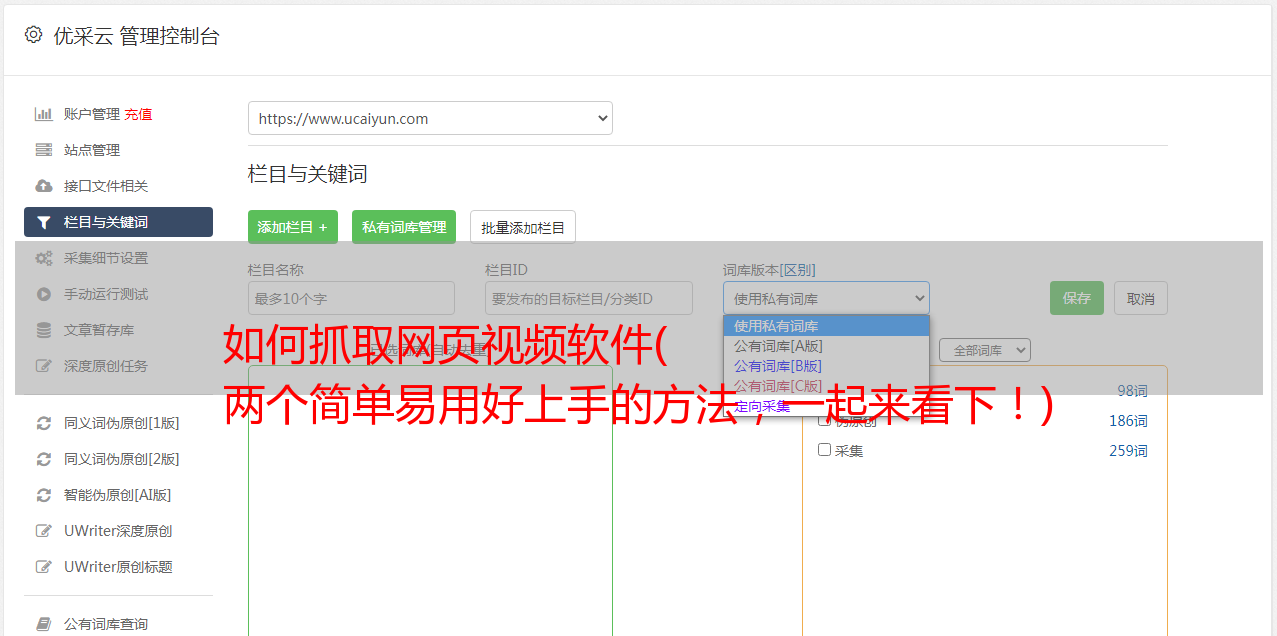Focus the 栏目名称 input field
Viewport: 1277px width, 636px height.
351,298
